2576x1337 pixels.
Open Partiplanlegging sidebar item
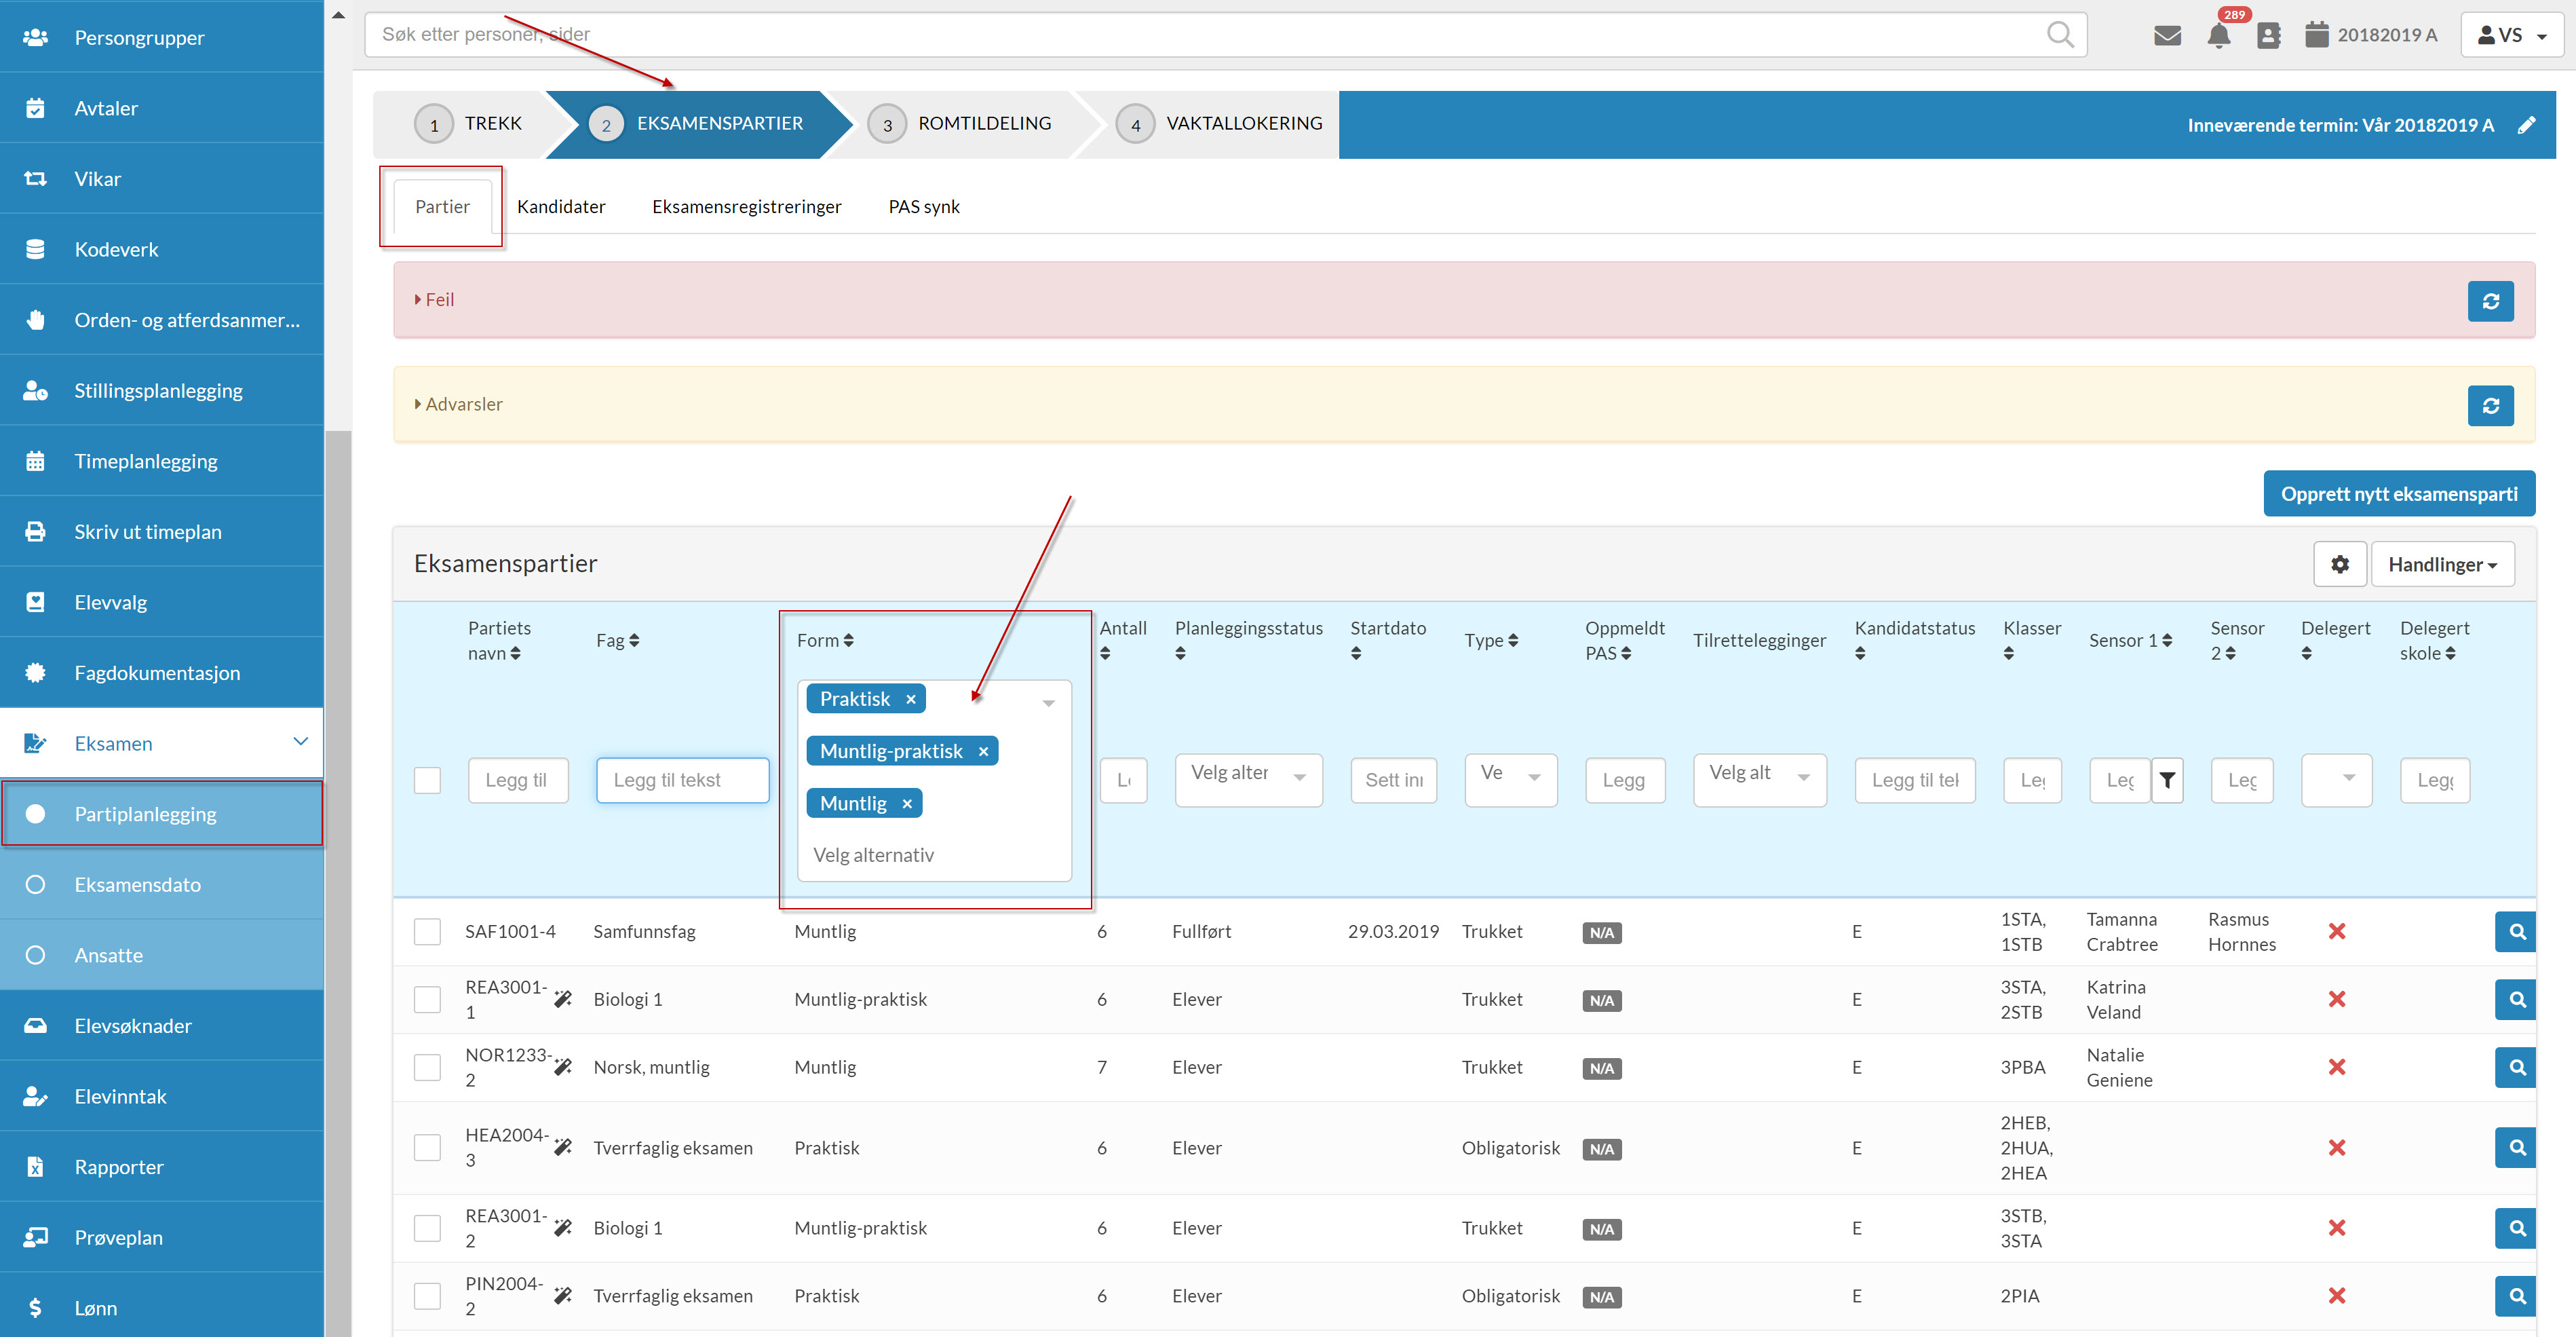coord(162,814)
